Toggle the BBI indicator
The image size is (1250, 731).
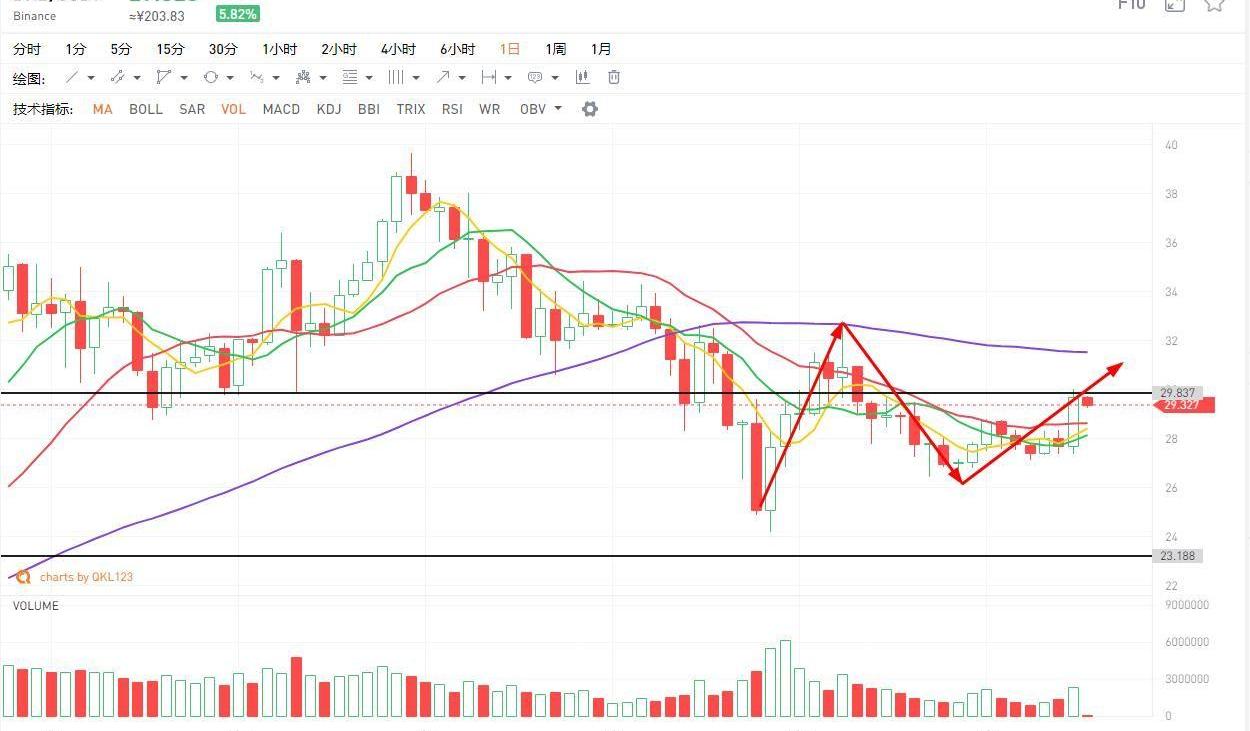(x=369, y=109)
